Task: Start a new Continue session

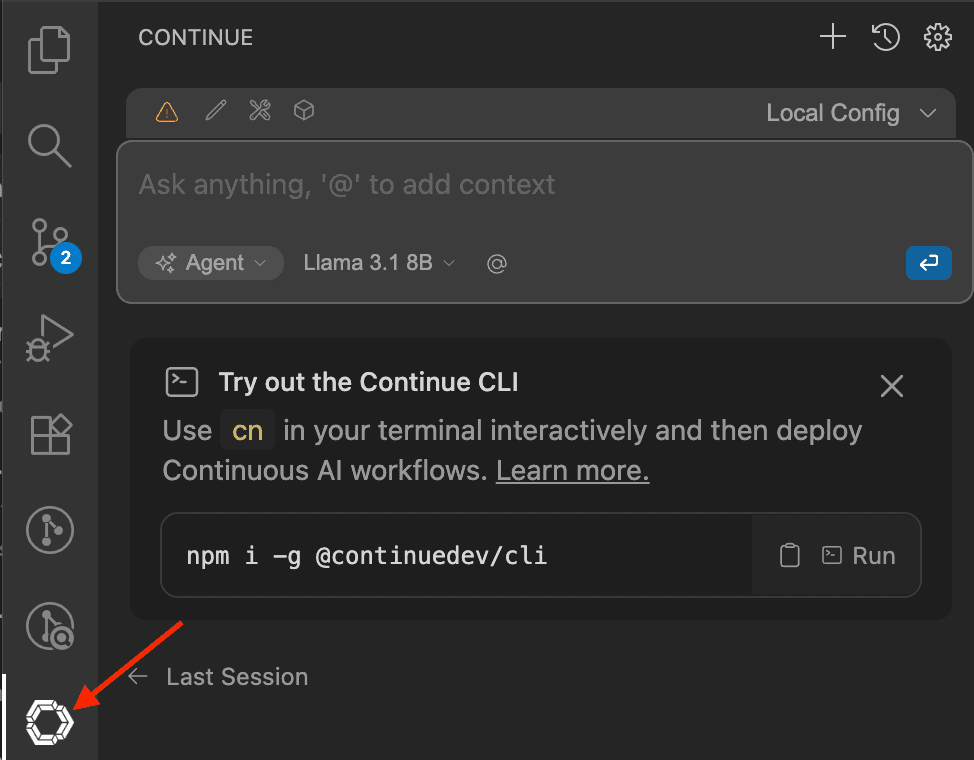Action: (832, 37)
